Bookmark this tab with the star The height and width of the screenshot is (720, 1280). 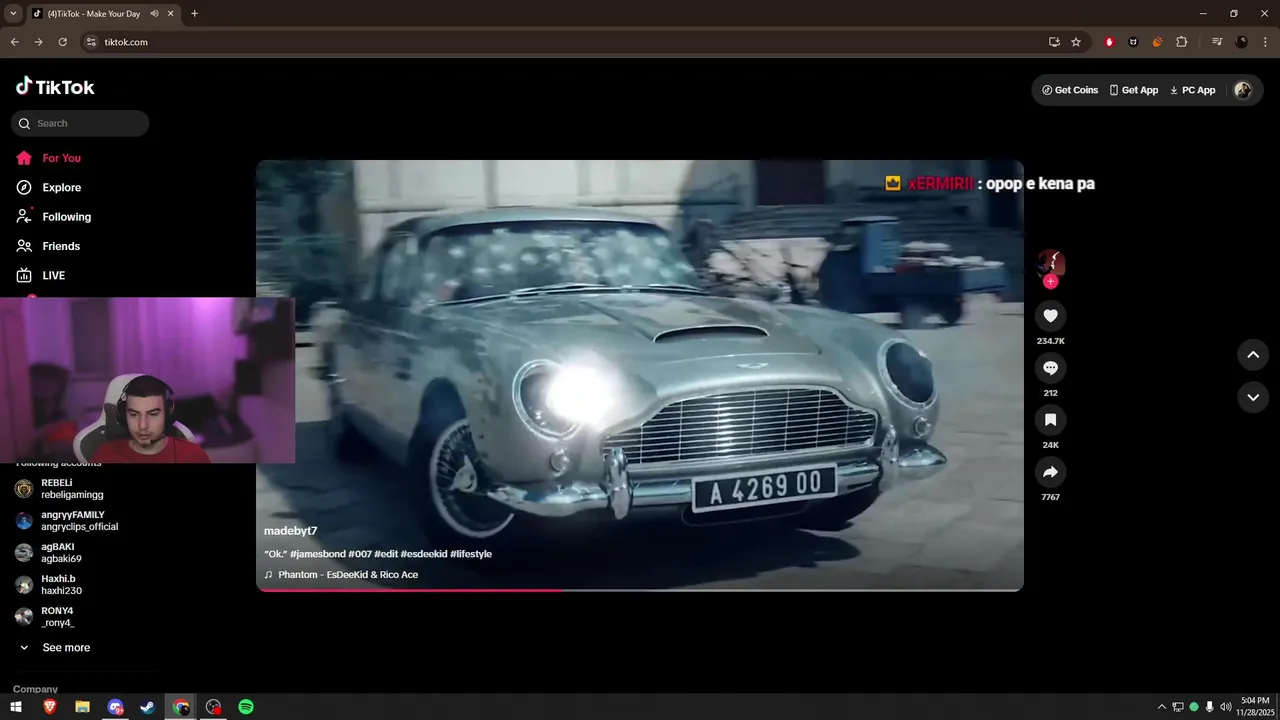1076,42
